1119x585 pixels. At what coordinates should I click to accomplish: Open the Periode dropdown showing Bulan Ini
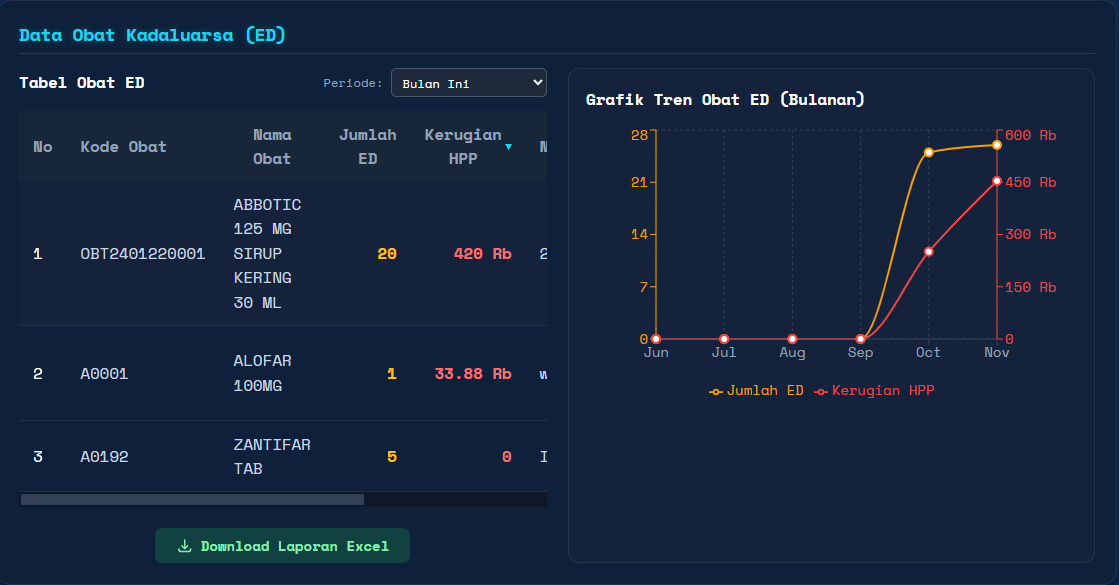pyautogui.click(x=468, y=83)
